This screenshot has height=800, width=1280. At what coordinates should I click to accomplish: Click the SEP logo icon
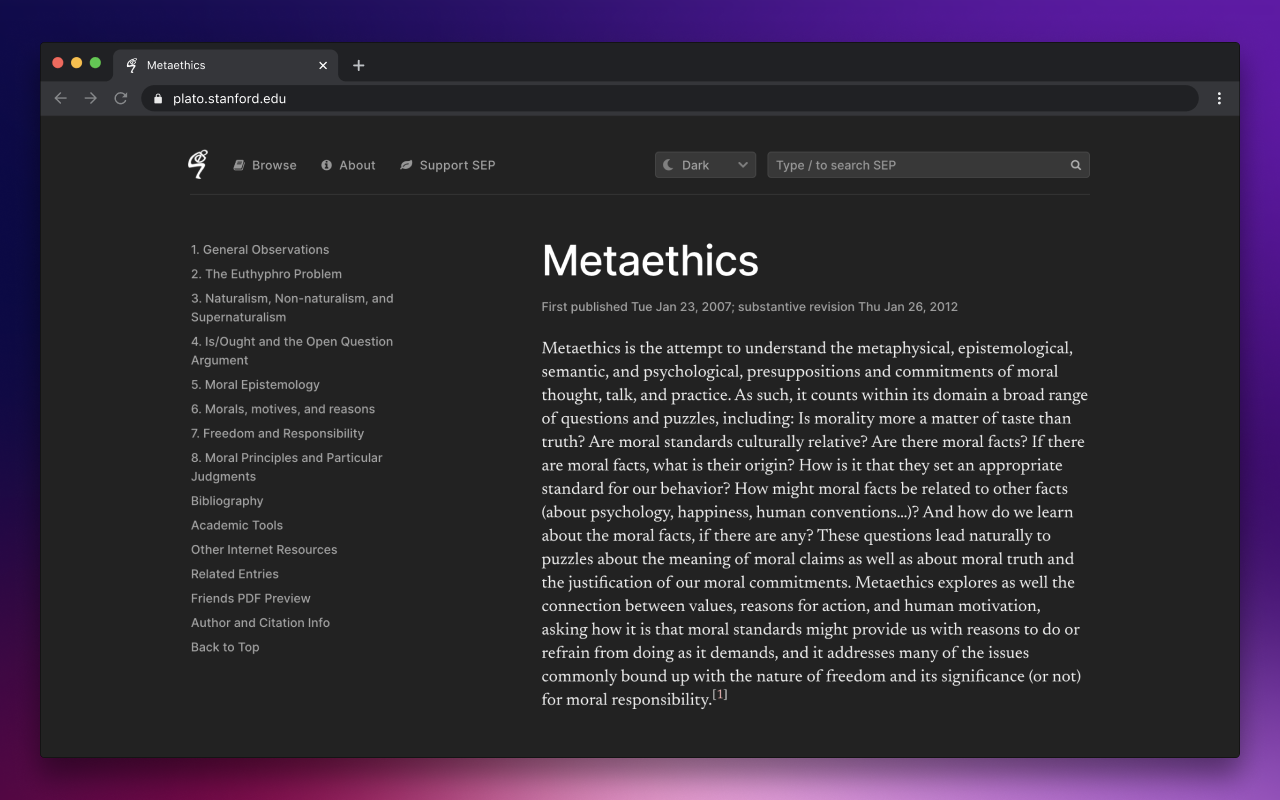198,165
